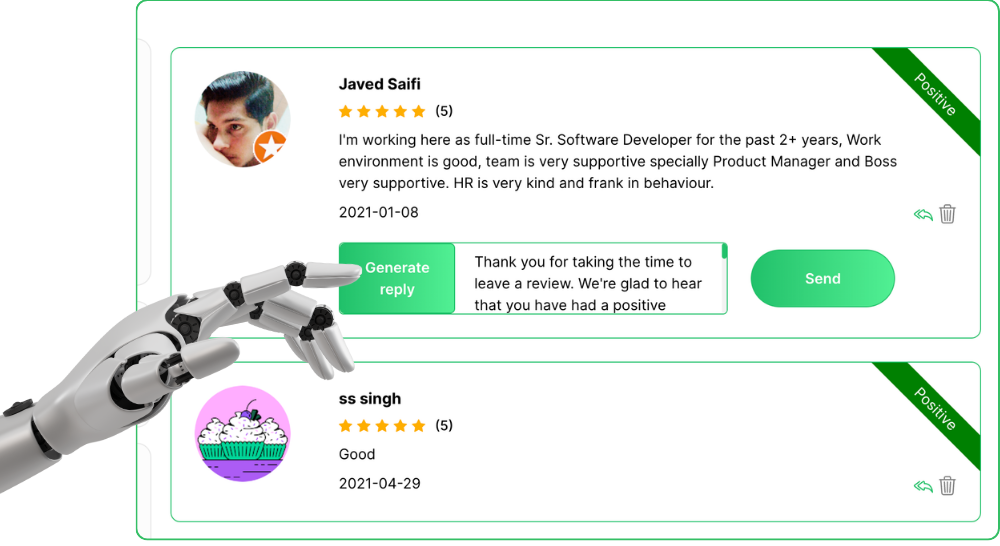1000x546 pixels.
Task: Delete ss singh's review with trash icon
Action: click(948, 485)
